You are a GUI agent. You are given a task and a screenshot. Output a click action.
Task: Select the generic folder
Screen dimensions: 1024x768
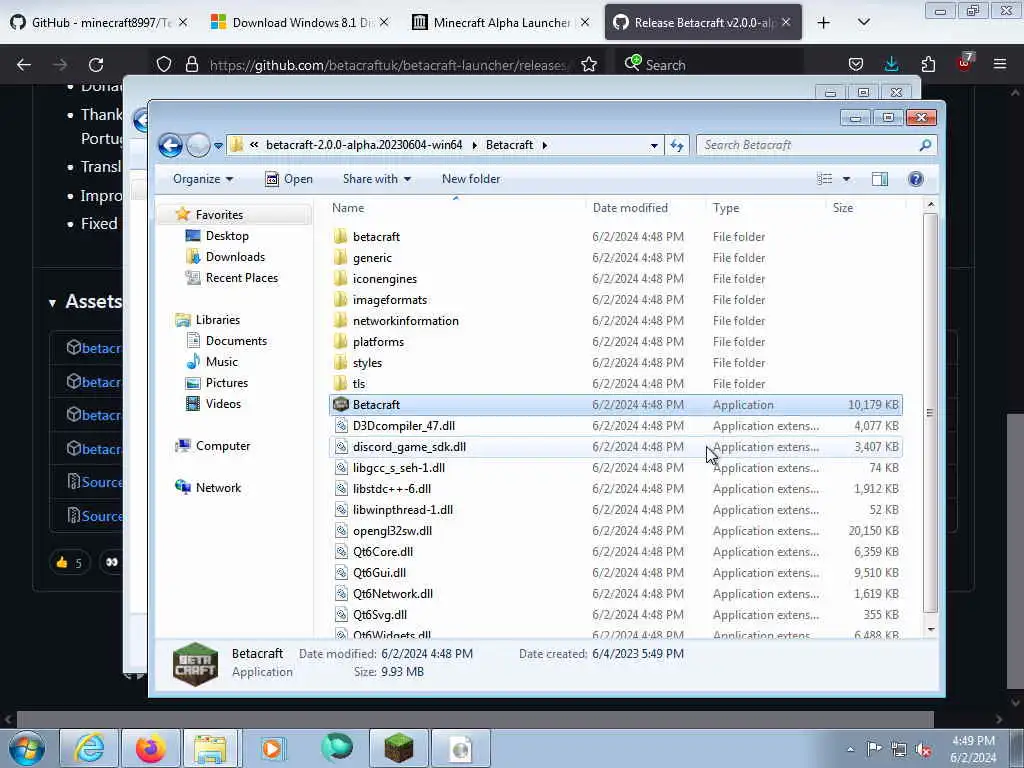tap(372, 258)
